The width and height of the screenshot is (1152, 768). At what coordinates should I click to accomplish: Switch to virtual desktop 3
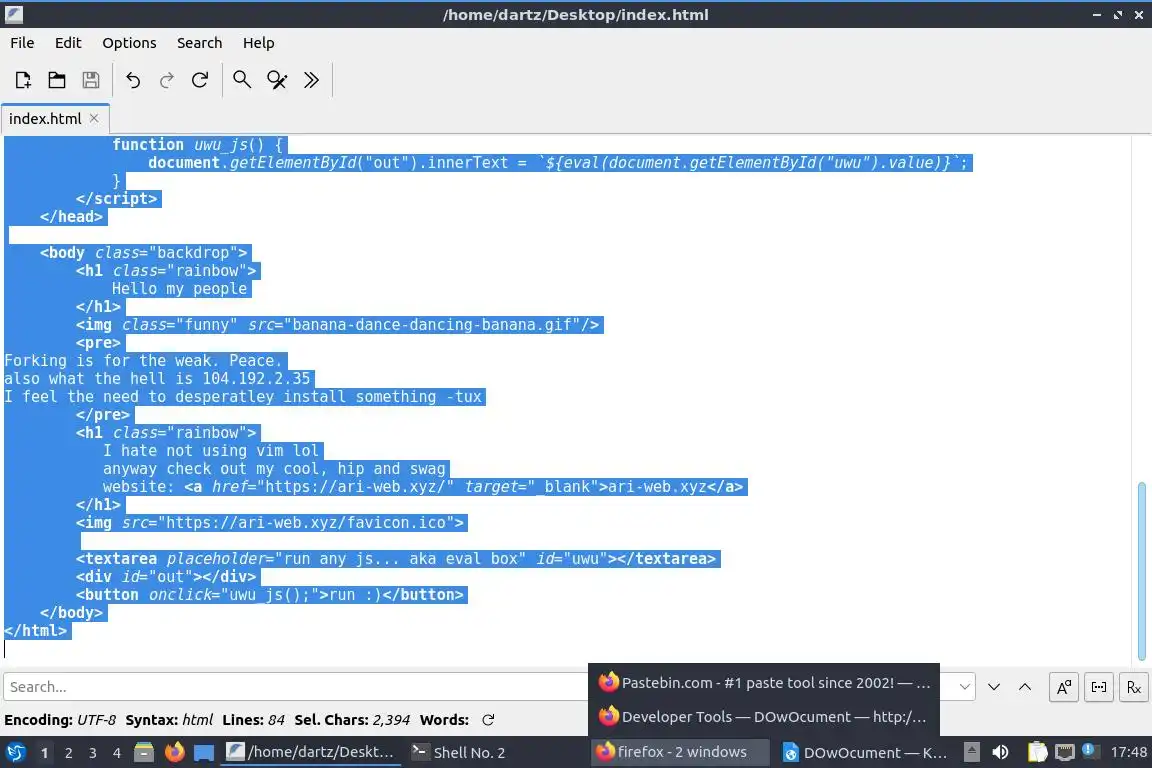pos(93,753)
